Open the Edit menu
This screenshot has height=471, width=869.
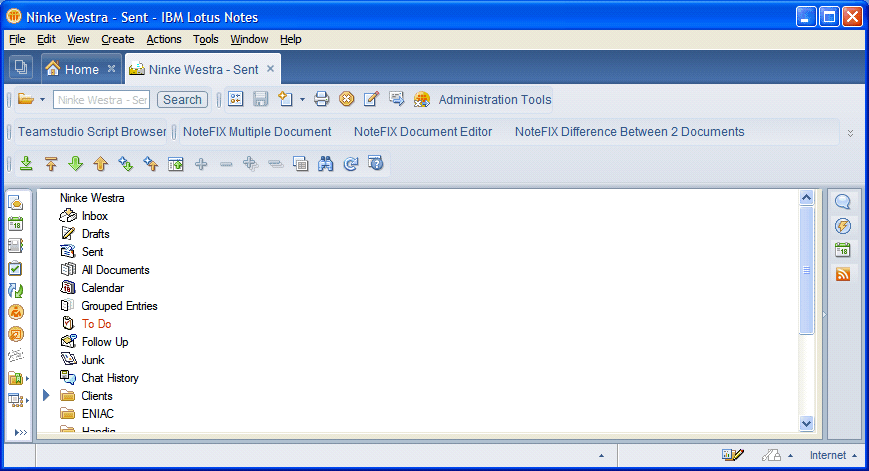coord(46,39)
